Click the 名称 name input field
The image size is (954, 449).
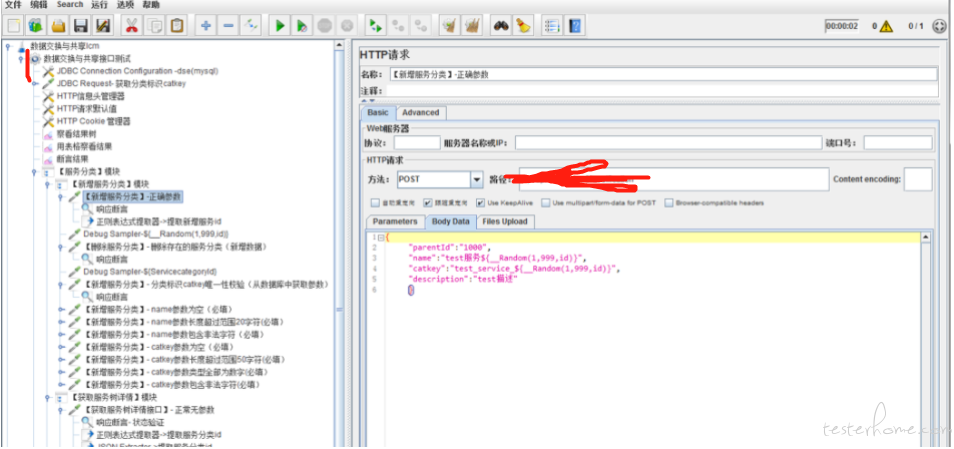pos(663,75)
